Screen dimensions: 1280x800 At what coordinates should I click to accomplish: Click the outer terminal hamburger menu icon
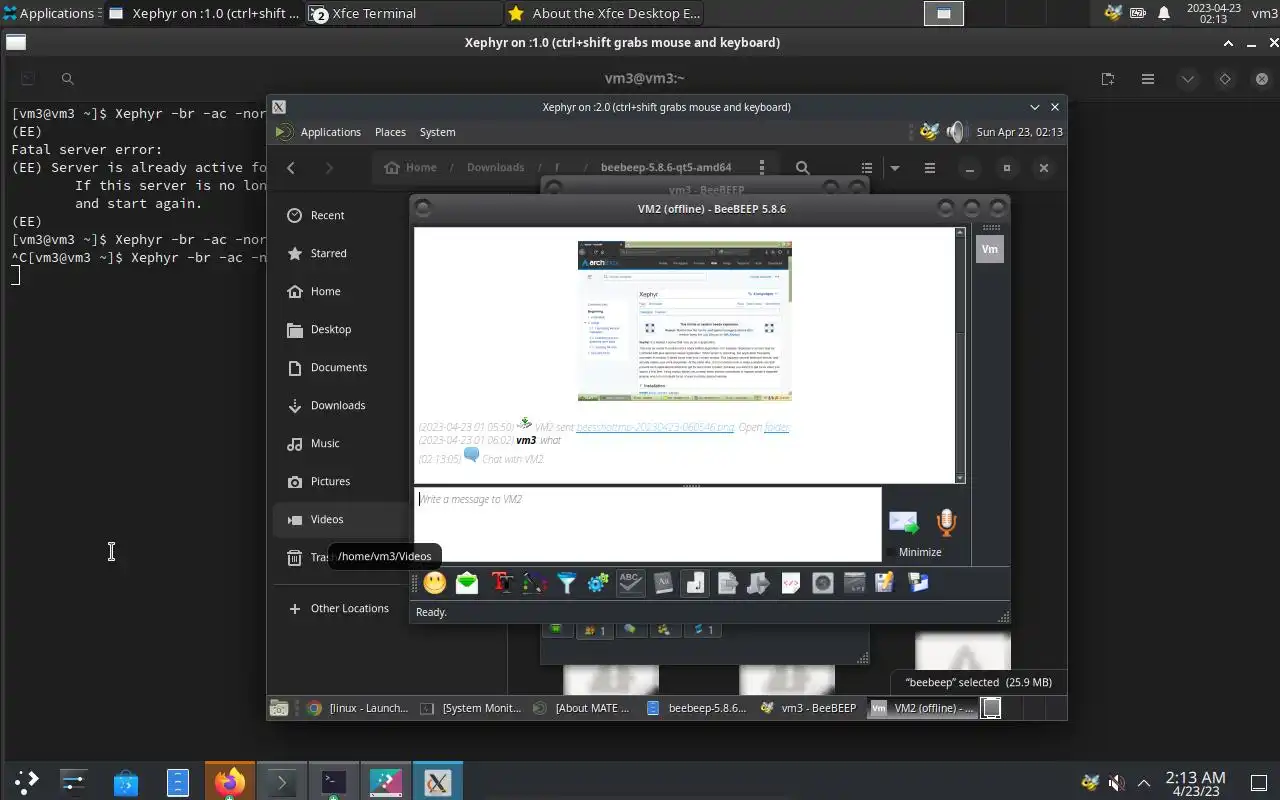[1148, 79]
